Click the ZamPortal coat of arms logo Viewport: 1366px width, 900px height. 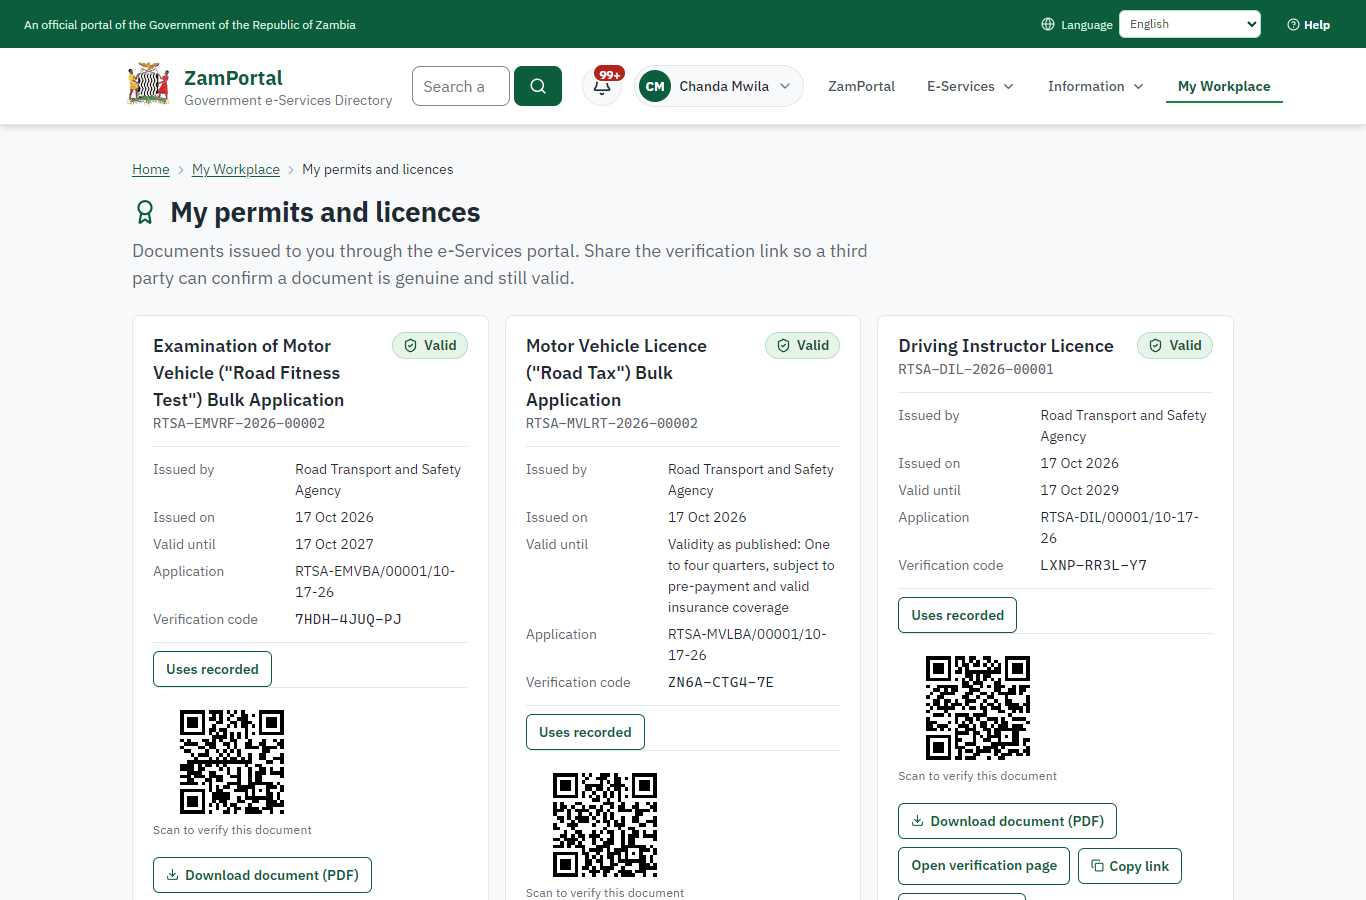(x=149, y=85)
